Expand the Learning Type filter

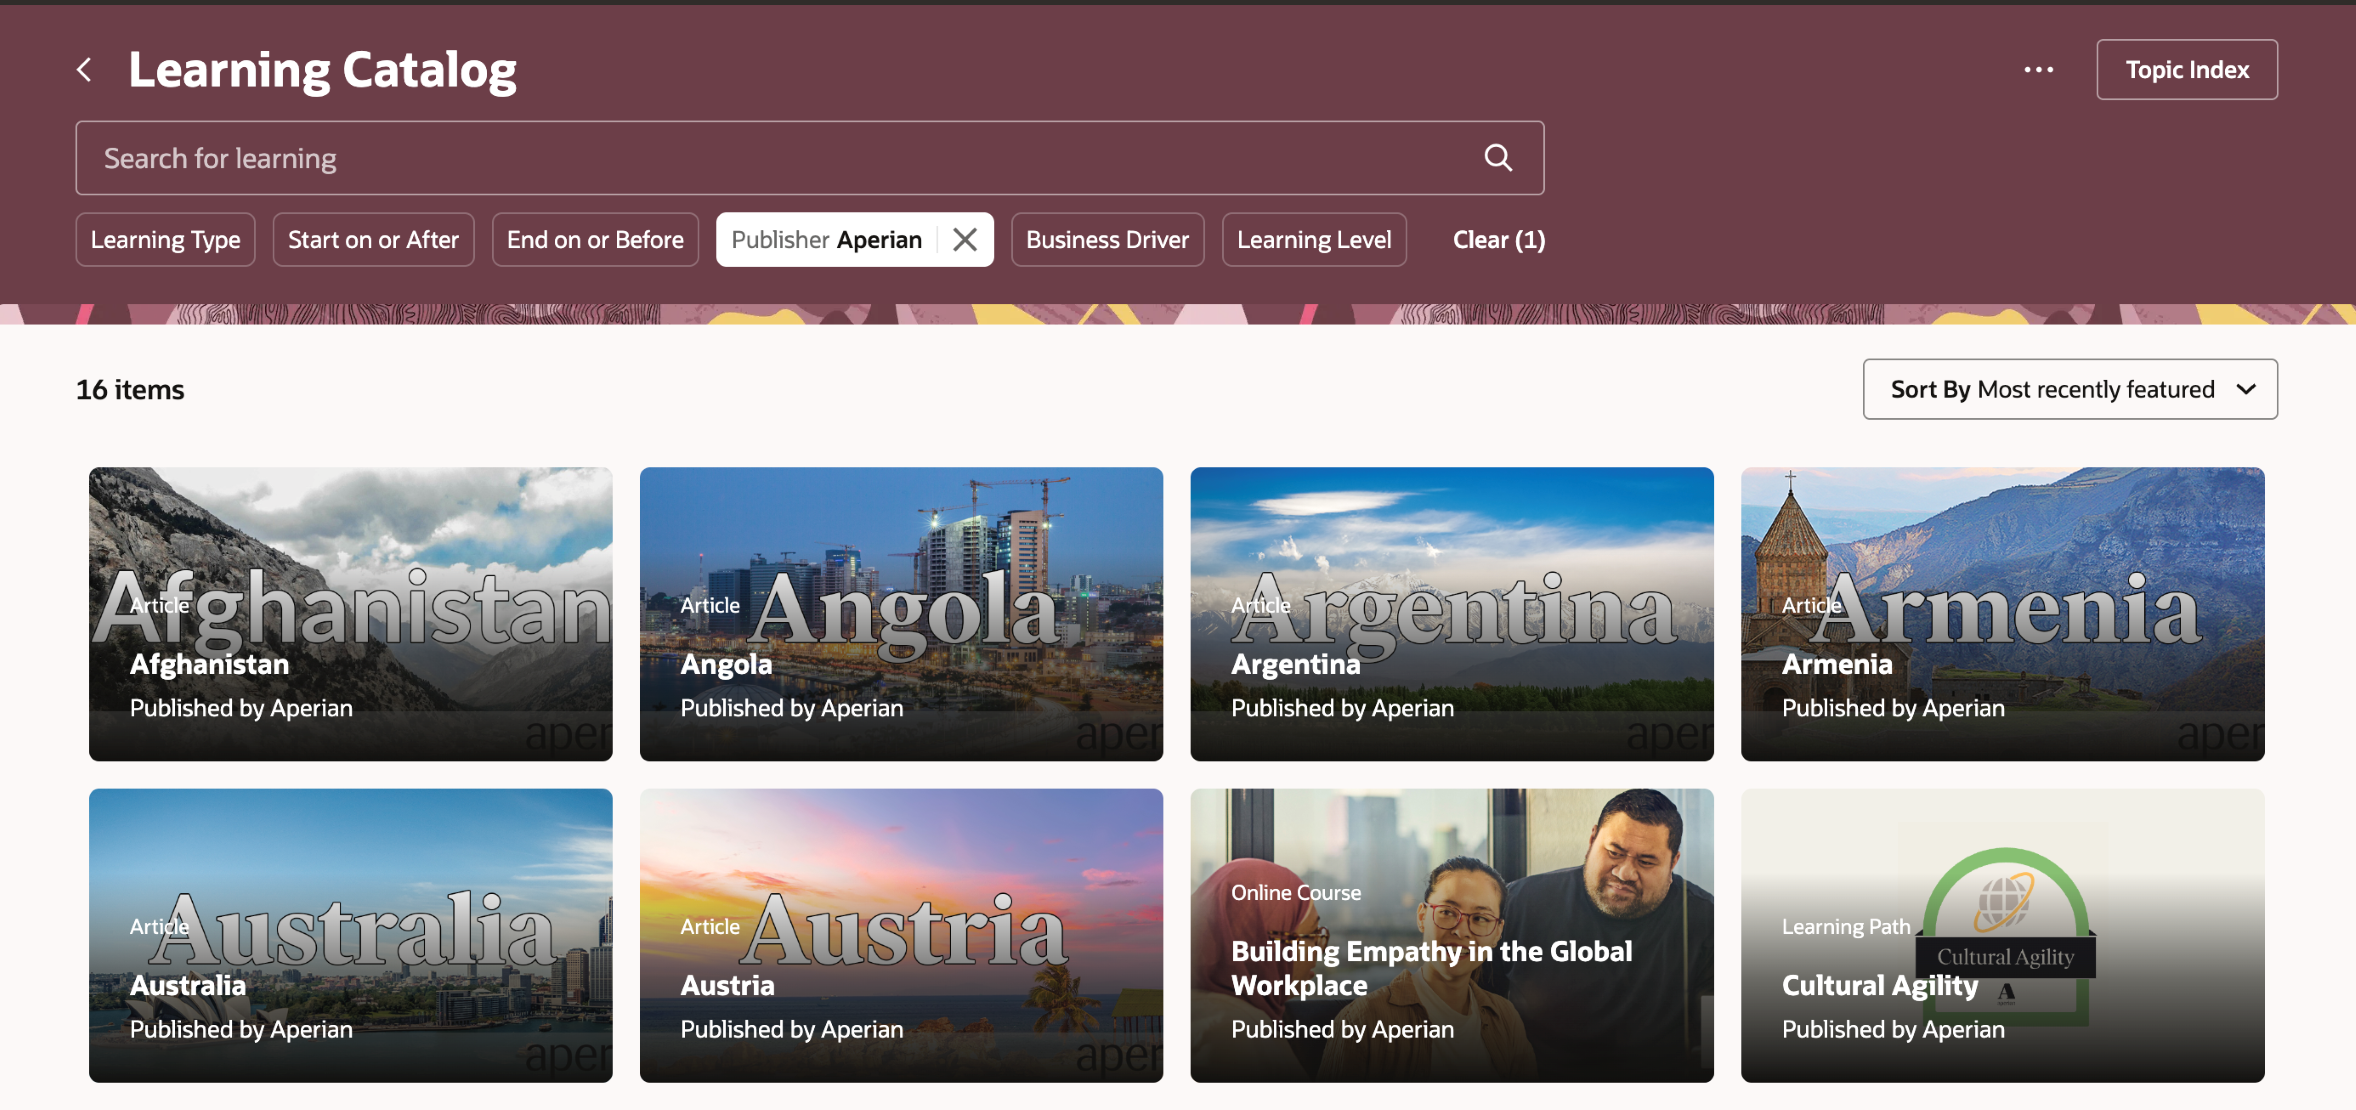[x=165, y=240]
